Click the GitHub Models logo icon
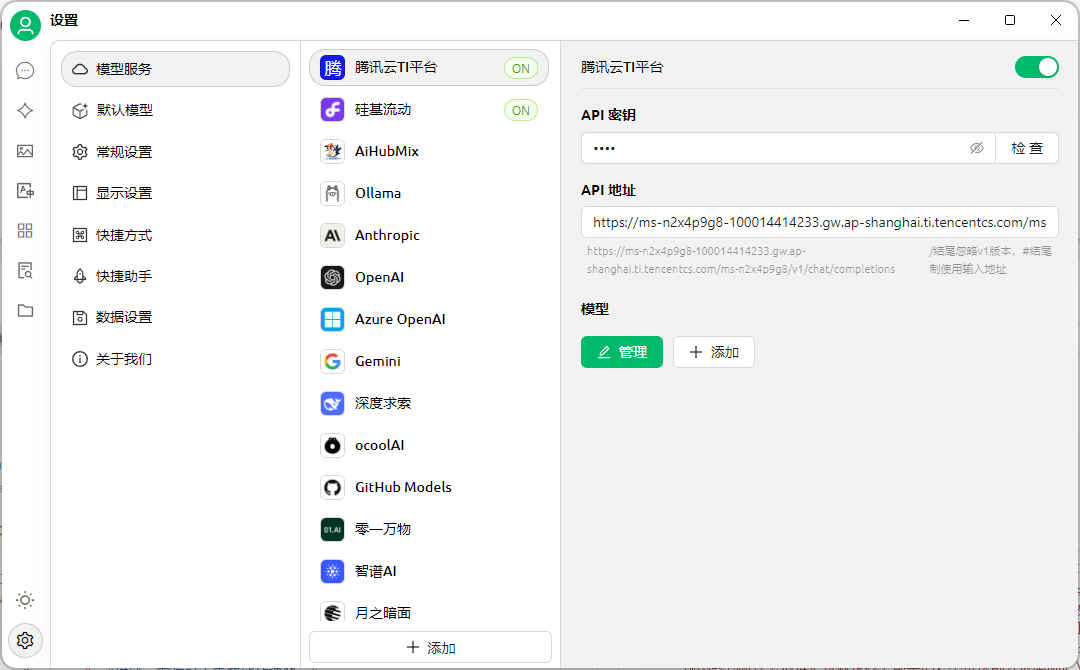1080x670 pixels. (x=333, y=488)
